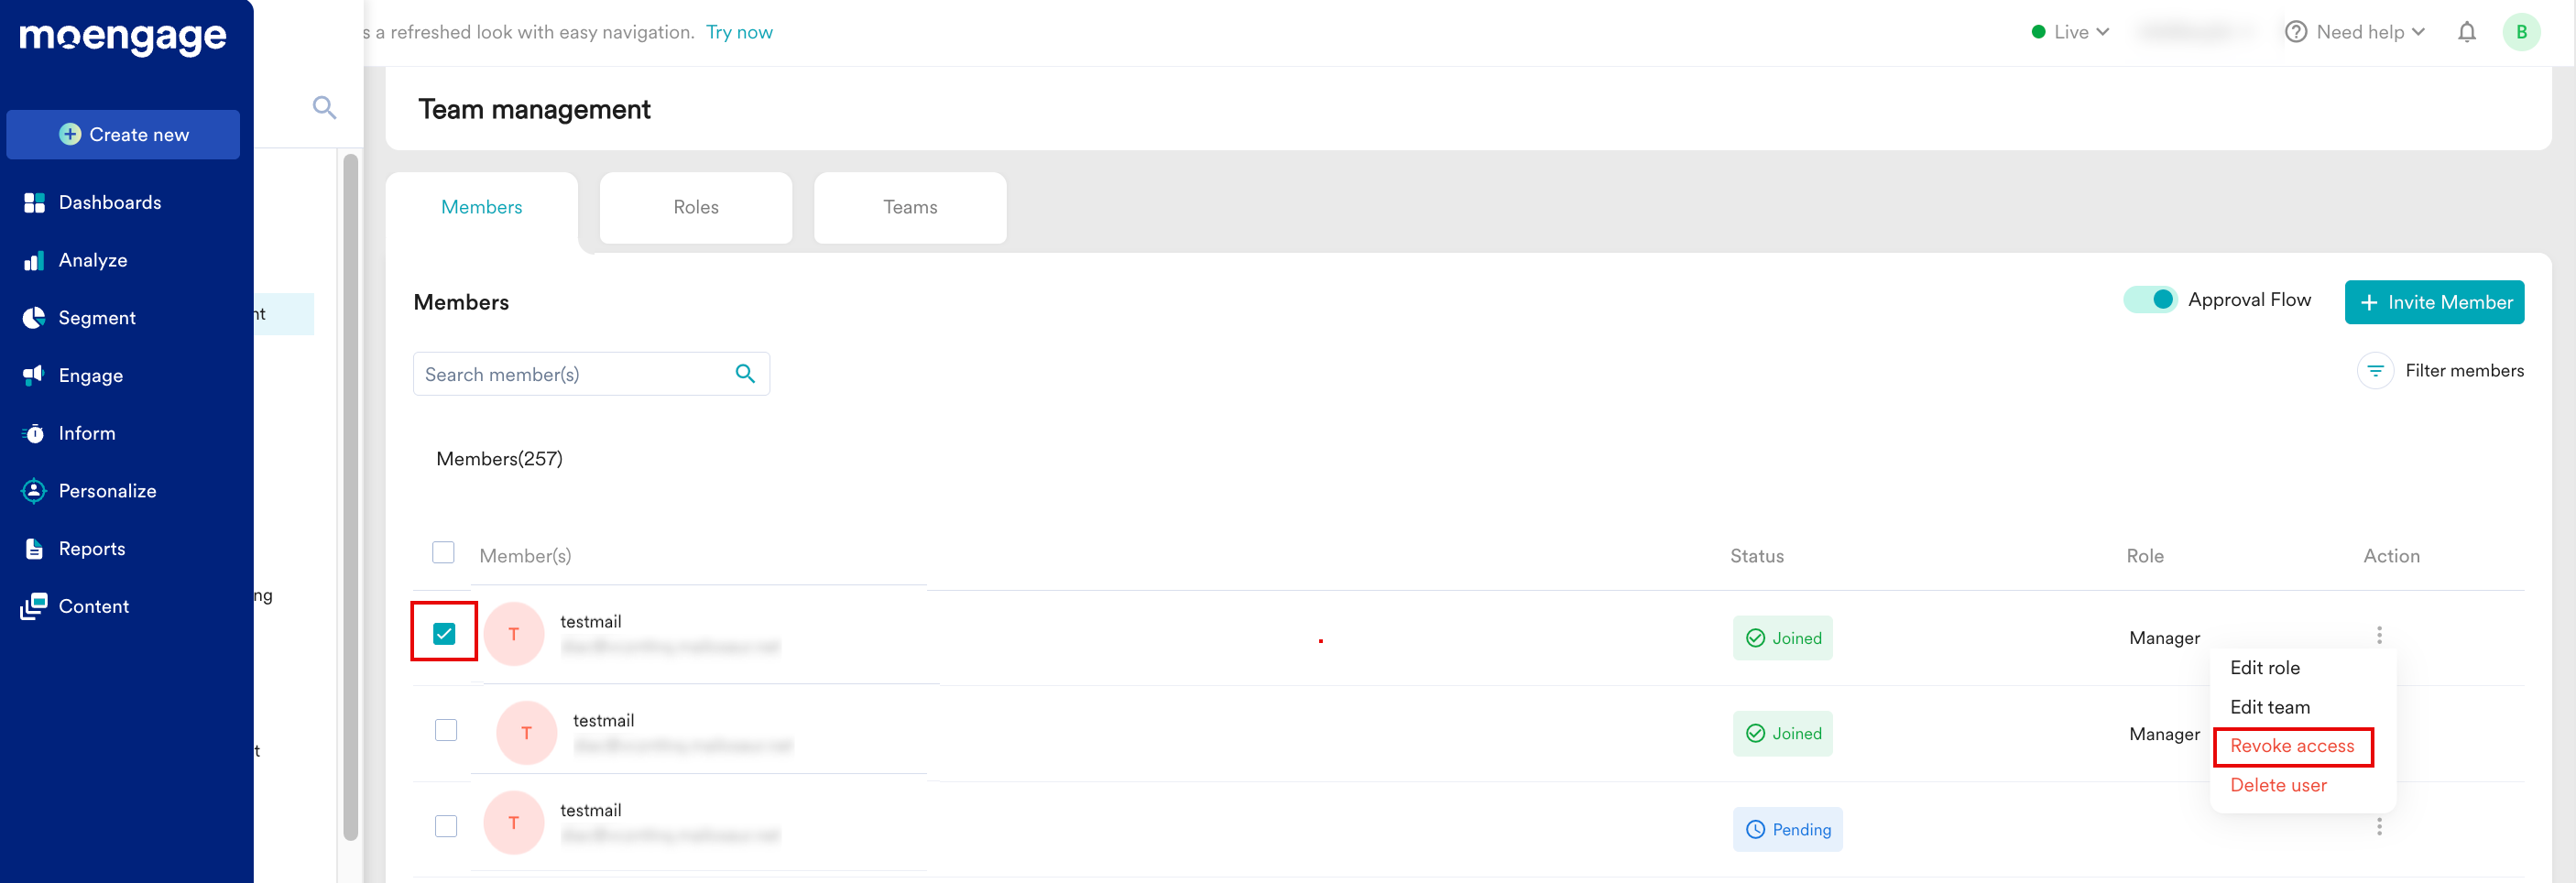
Task: Open the Personalize section
Action: pyautogui.click(x=107, y=491)
